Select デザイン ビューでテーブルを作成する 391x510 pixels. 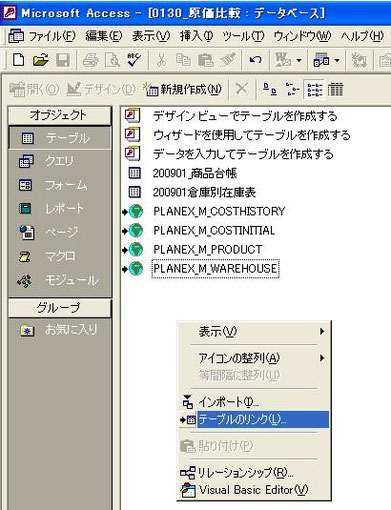245,116
